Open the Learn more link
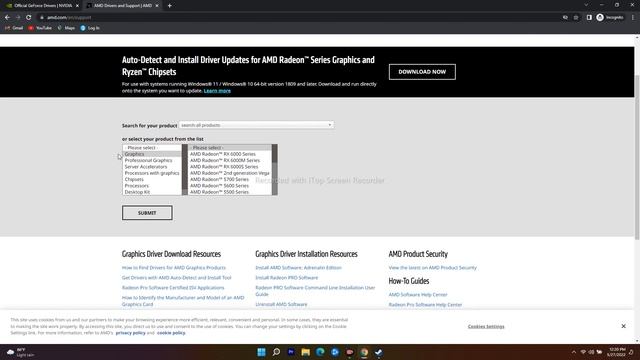This screenshot has height=360, width=640. pos(217,91)
